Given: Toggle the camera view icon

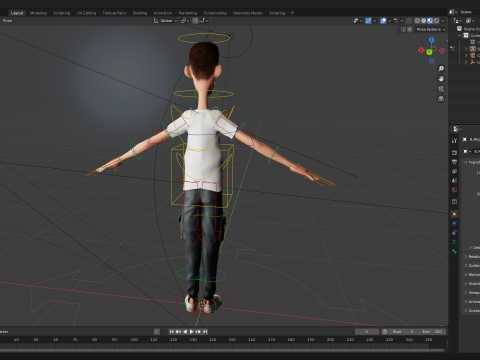Looking at the screenshot, I should coord(441,89).
